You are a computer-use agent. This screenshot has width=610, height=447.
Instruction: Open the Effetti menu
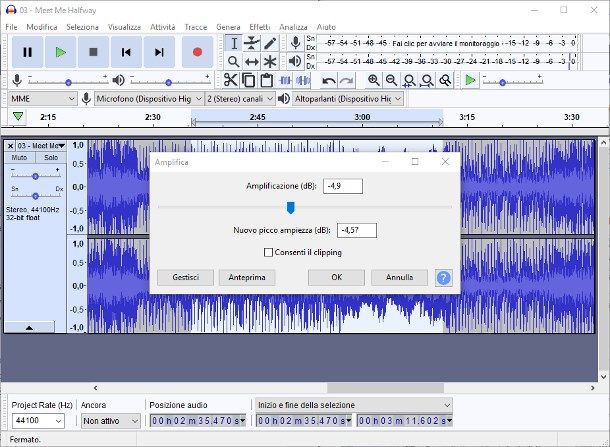click(259, 27)
